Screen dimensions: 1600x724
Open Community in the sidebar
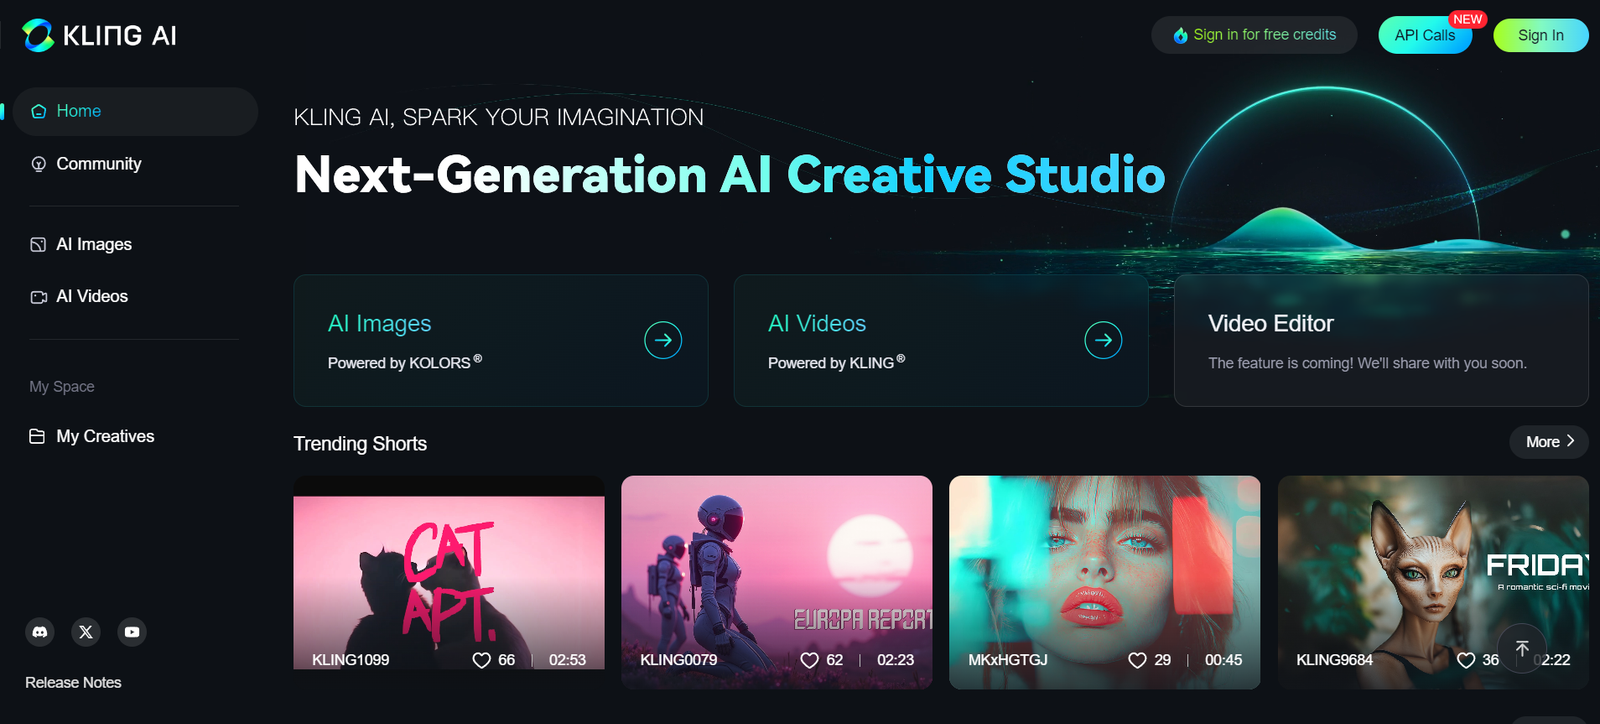[98, 164]
